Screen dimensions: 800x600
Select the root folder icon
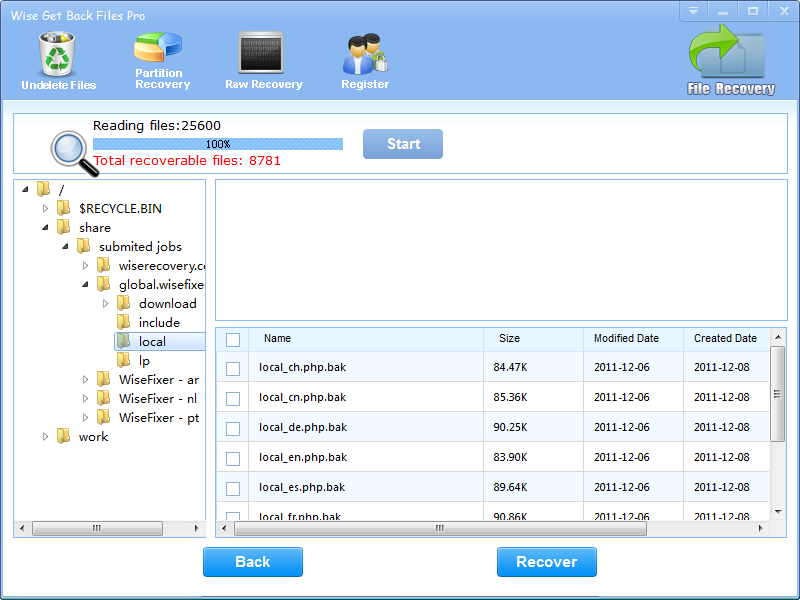(x=43, y=189)
